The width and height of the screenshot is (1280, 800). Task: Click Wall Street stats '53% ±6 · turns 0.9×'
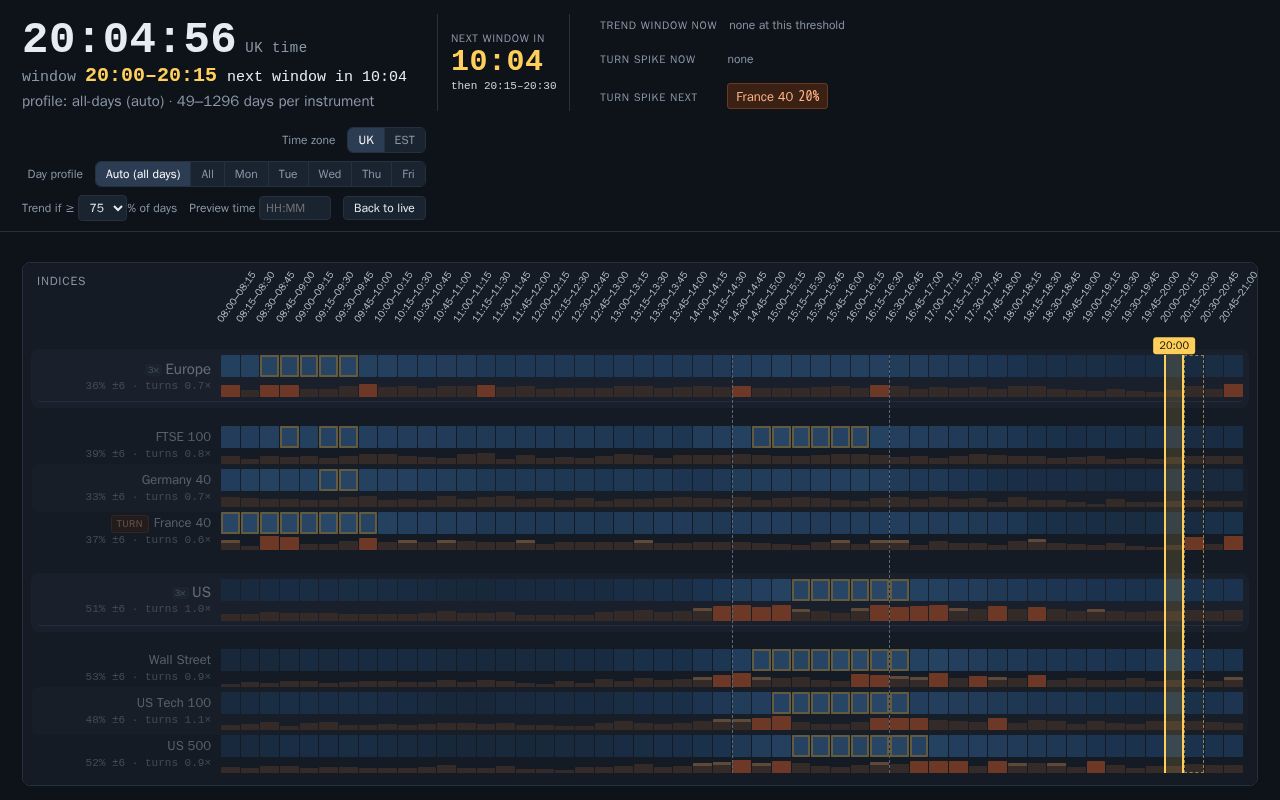148,677
